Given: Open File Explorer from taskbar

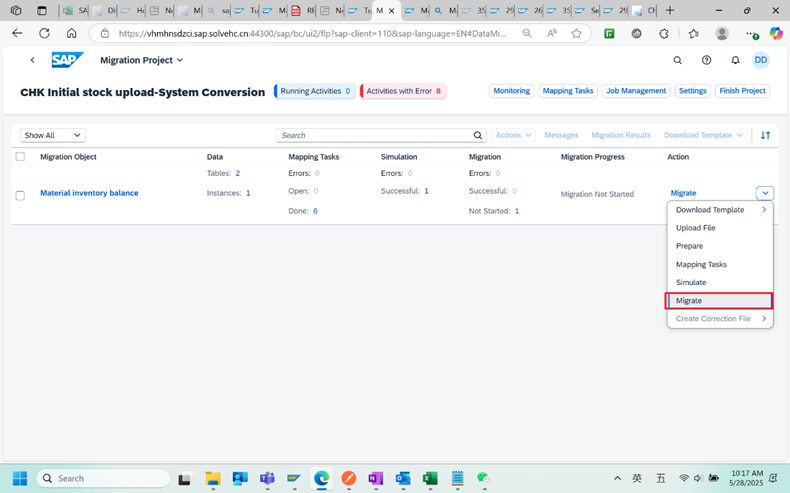Looking at the screenshot, I should (213, 478).
